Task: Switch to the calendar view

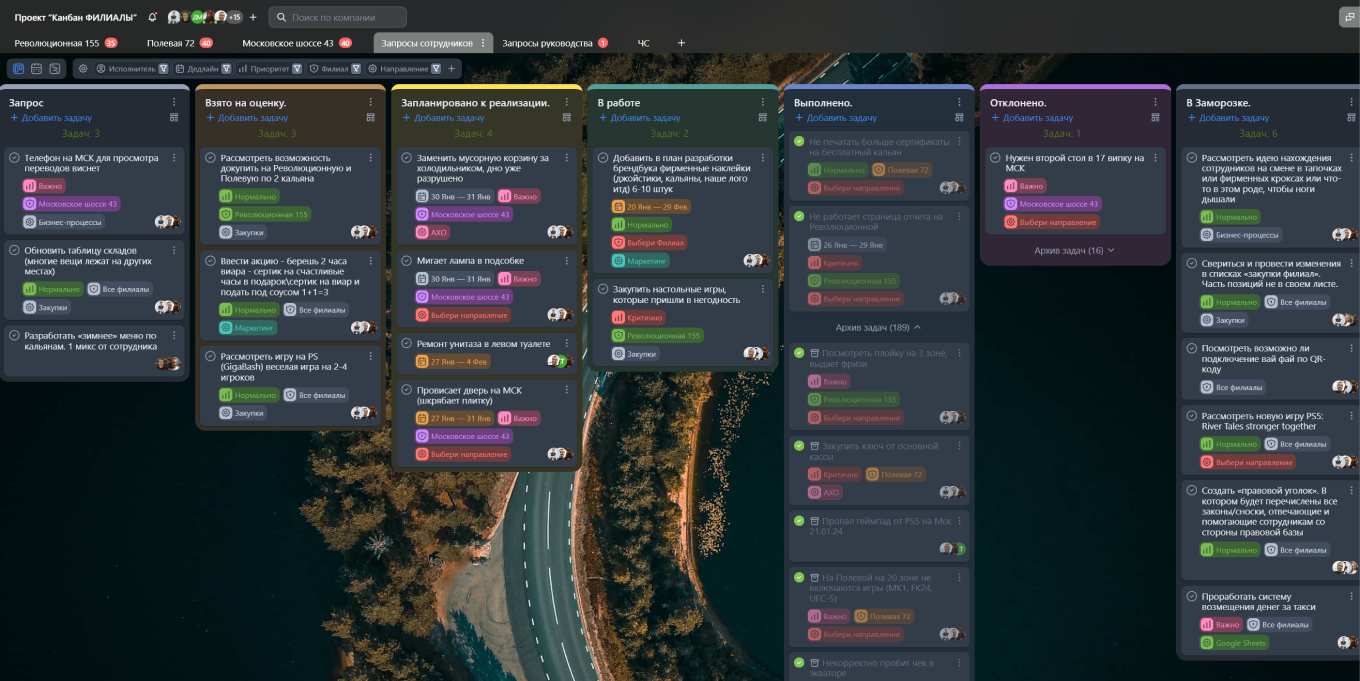Action: coord(36,69)
